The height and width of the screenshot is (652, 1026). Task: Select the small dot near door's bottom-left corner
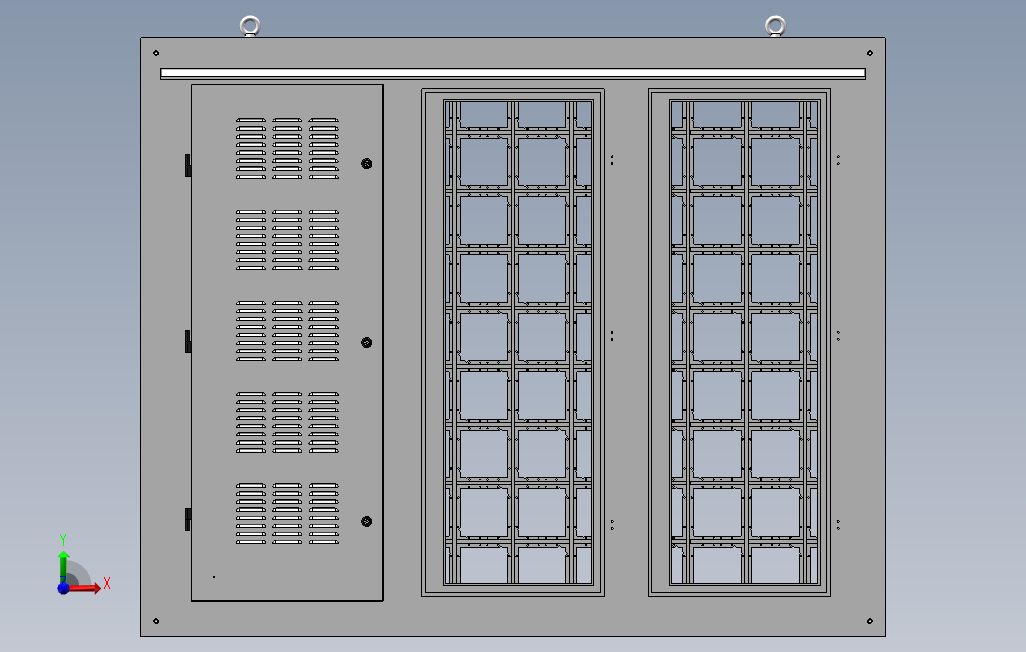click(x=214, y=577)
